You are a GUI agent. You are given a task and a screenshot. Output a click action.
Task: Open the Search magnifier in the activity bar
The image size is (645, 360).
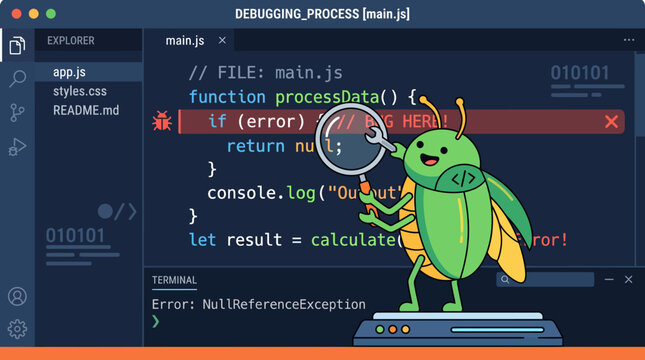(x=17, y=78)
